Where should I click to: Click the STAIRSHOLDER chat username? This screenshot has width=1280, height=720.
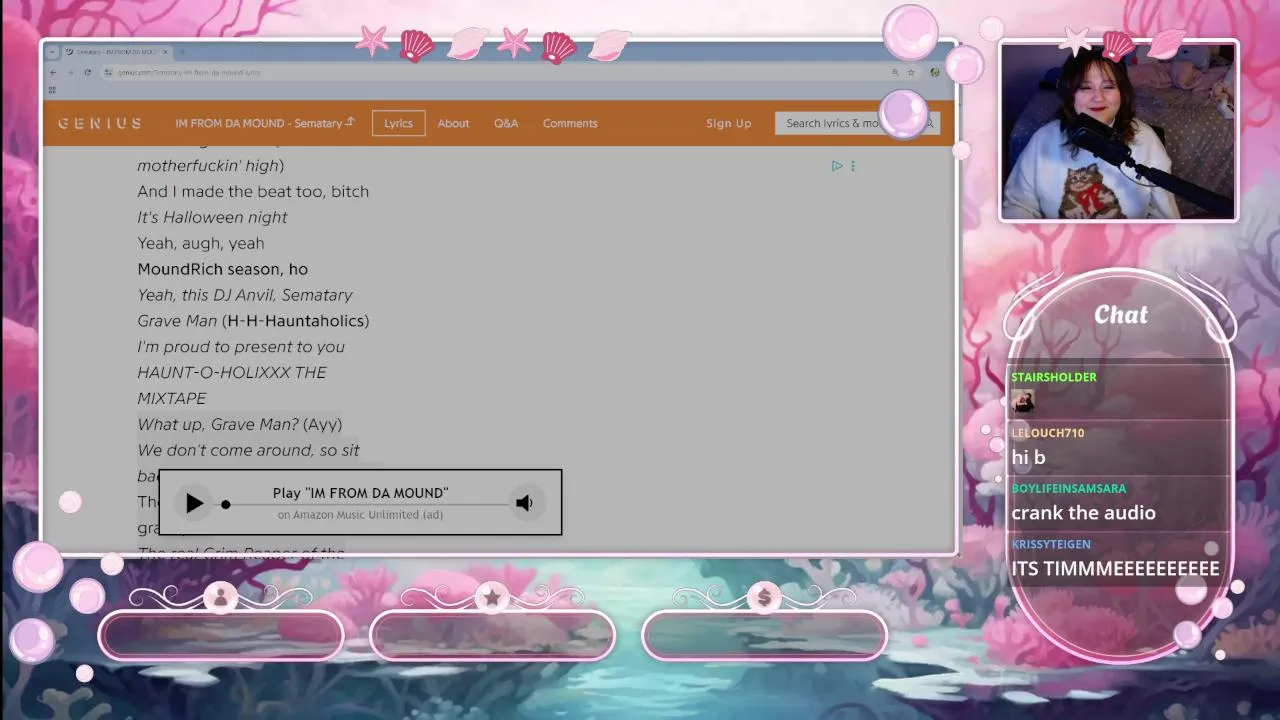[x=1054, y=377]
